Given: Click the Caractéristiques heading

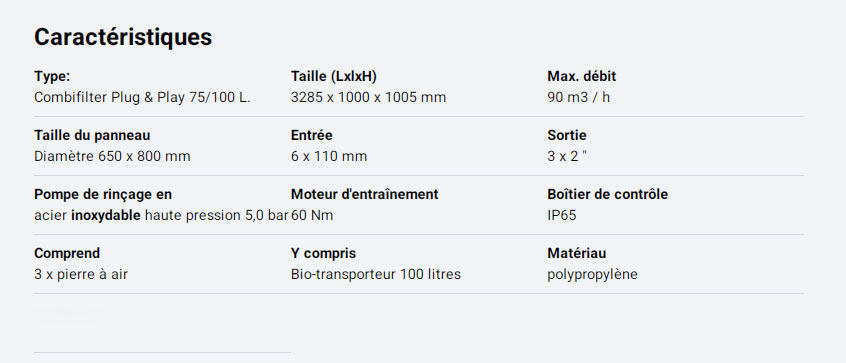Looking at the screenshot, I should (123, 37).
